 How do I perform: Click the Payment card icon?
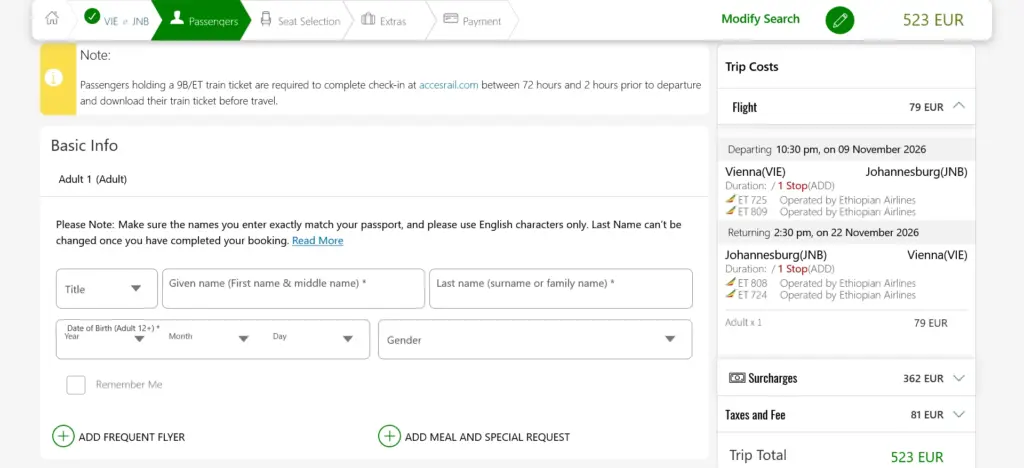pyautogui.click(x=451, y=18)
